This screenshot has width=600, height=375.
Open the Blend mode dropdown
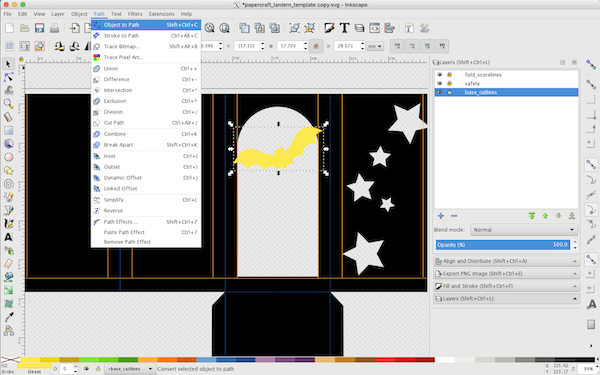coord(523,230)
